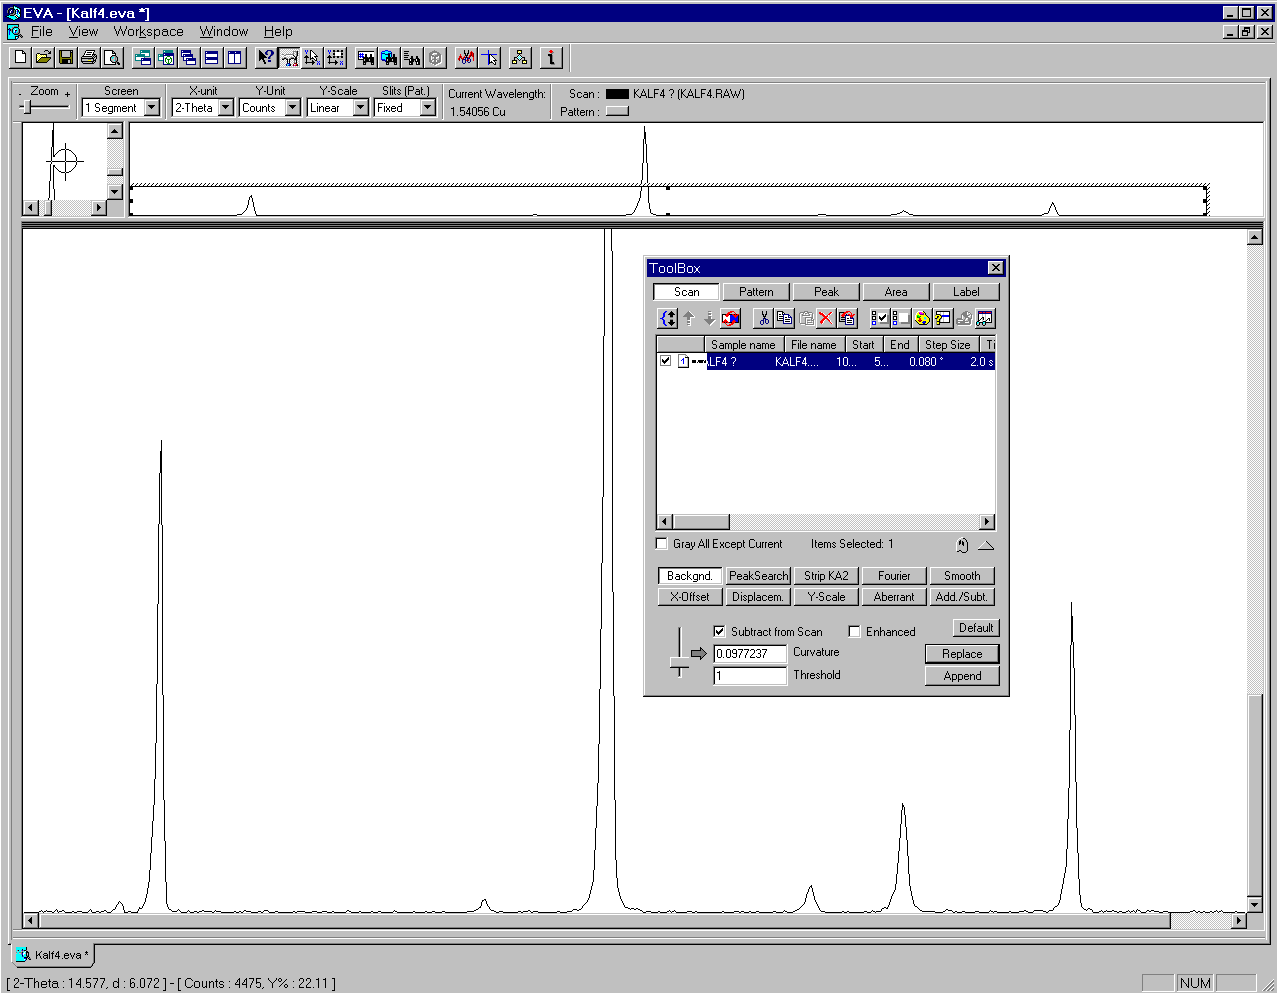Click the copy icon in ToolBox toolbar

tap(785, 319)
